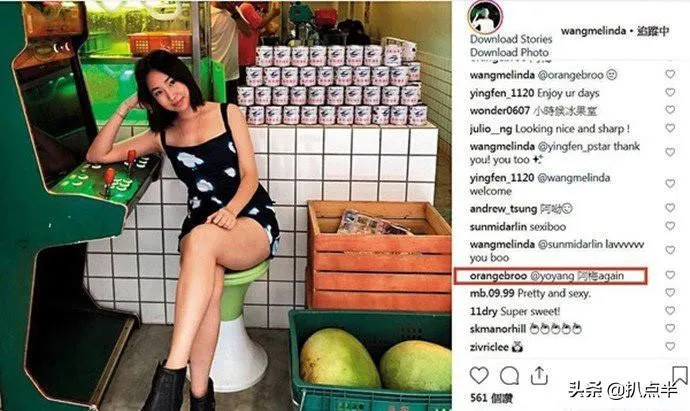Image resolution: width=690 pixels, height=411 pixels.
Task: Click Download Stories
Action: (511, 39)
